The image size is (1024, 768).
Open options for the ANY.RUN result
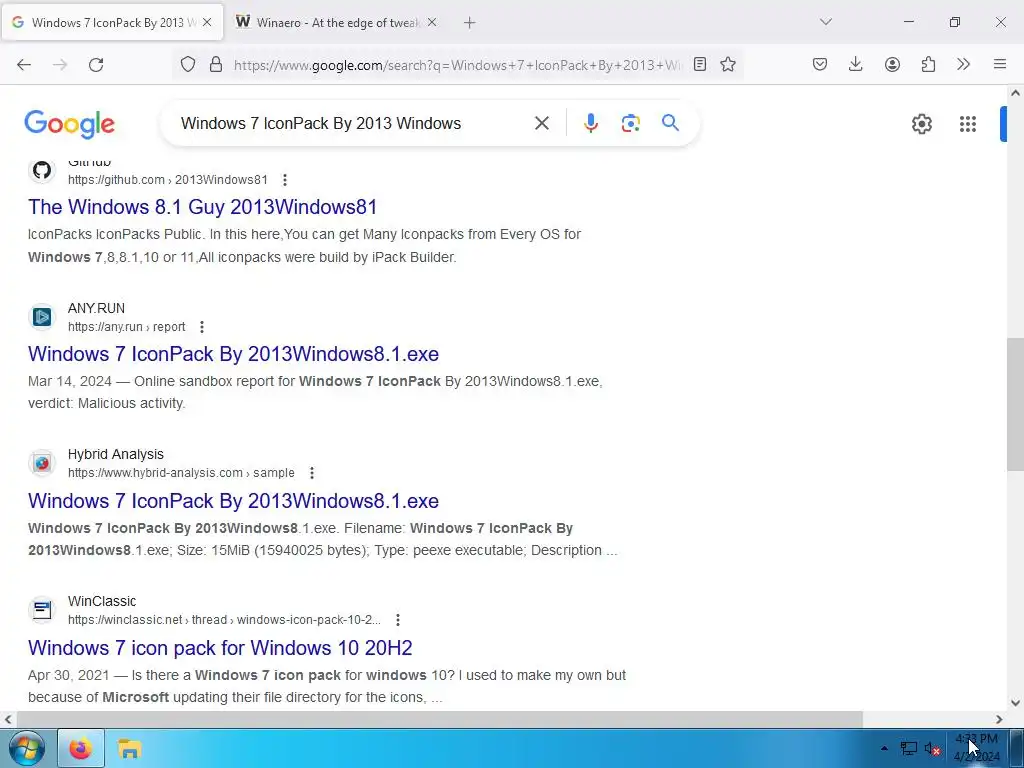tap(202, 327)
